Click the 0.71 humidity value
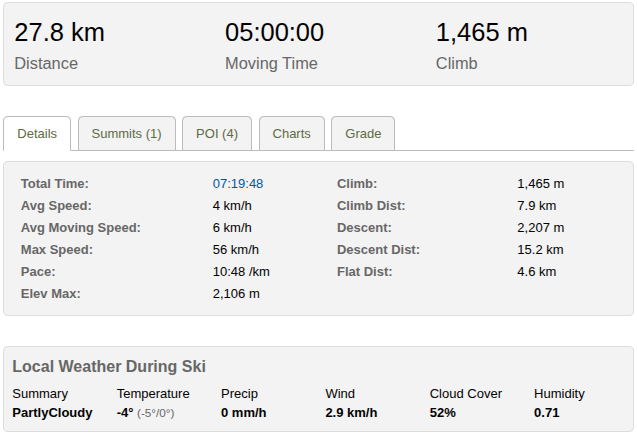 tap(547, 413)
